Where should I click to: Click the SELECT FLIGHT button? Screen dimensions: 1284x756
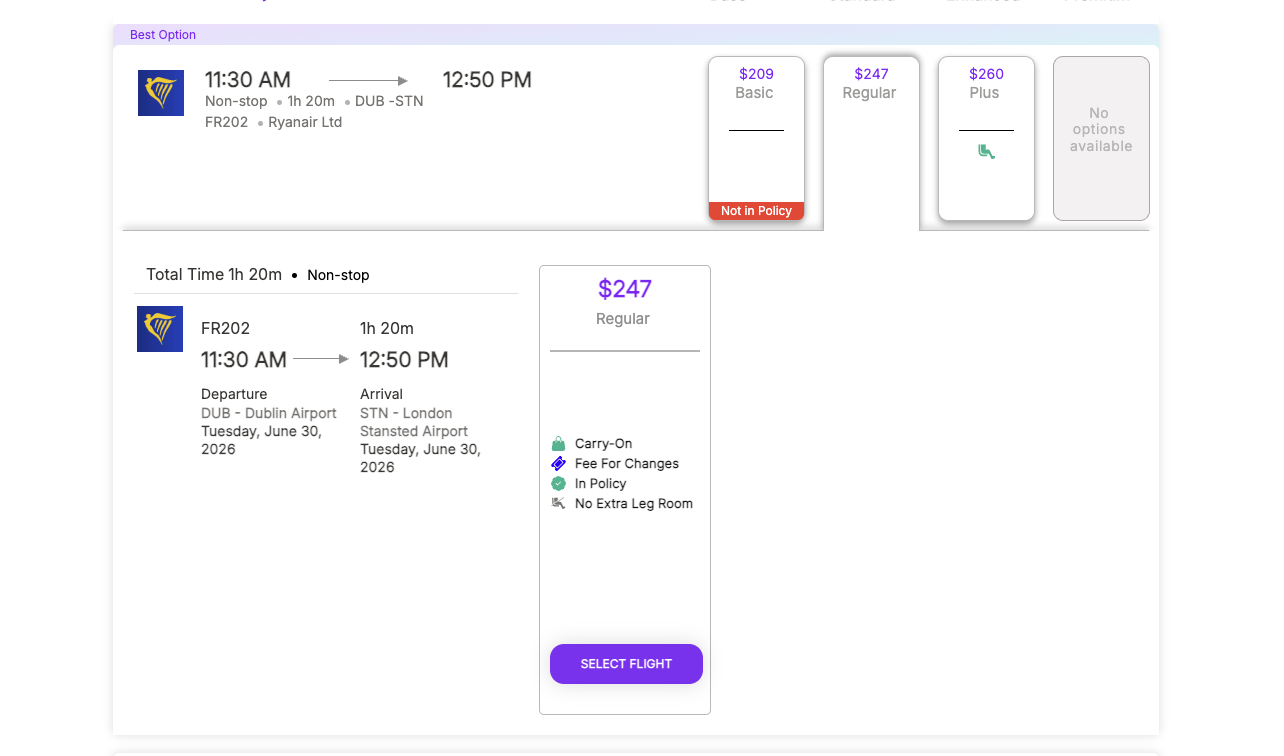[626, 664]
